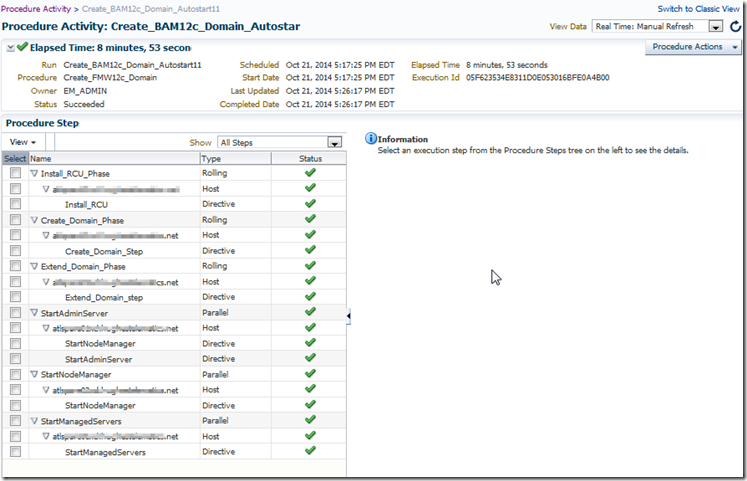The height and width of the screenshot is (481, 747).
Task: Collapse the Extend_Domain_Phase tree node
Action: 34,266
